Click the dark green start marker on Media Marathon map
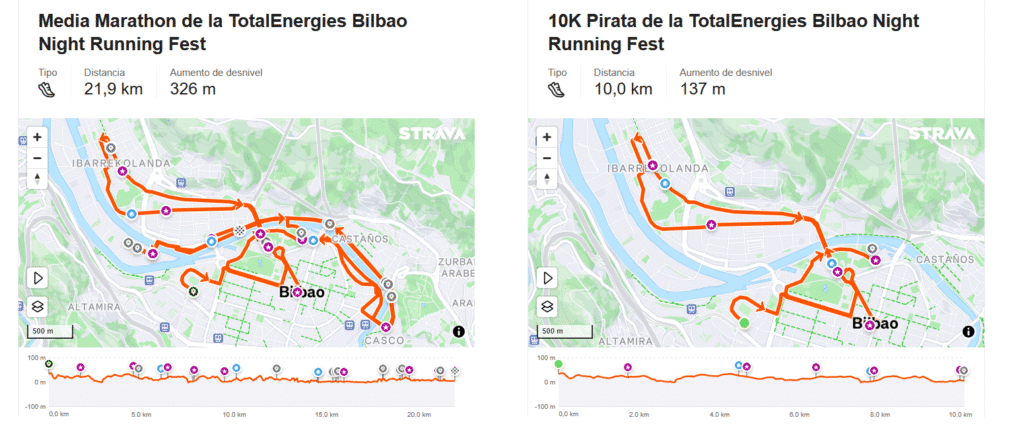 [x=193, y=291]
